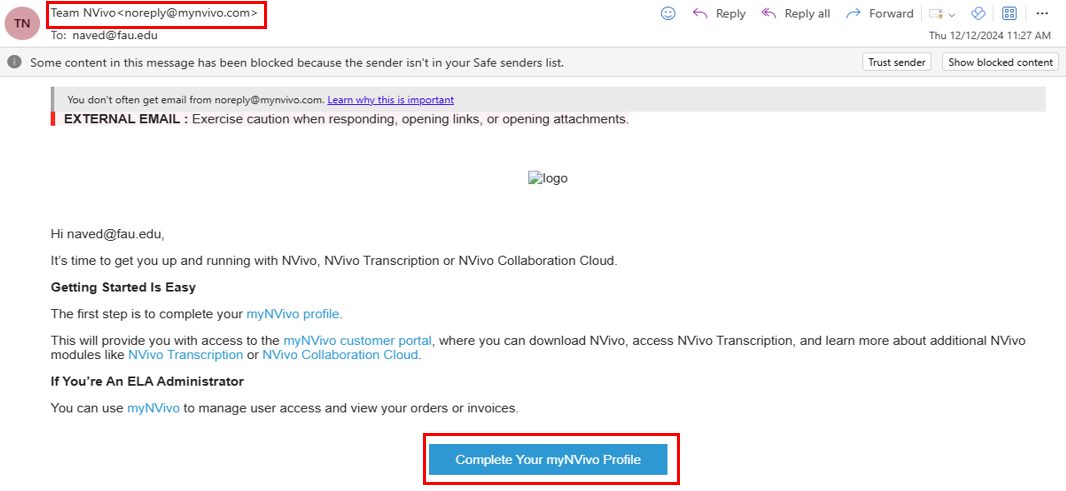This screenshot has height=491, width=1066.
Task: Click the info icon on blocked content bar
Action: pos(14,63)
